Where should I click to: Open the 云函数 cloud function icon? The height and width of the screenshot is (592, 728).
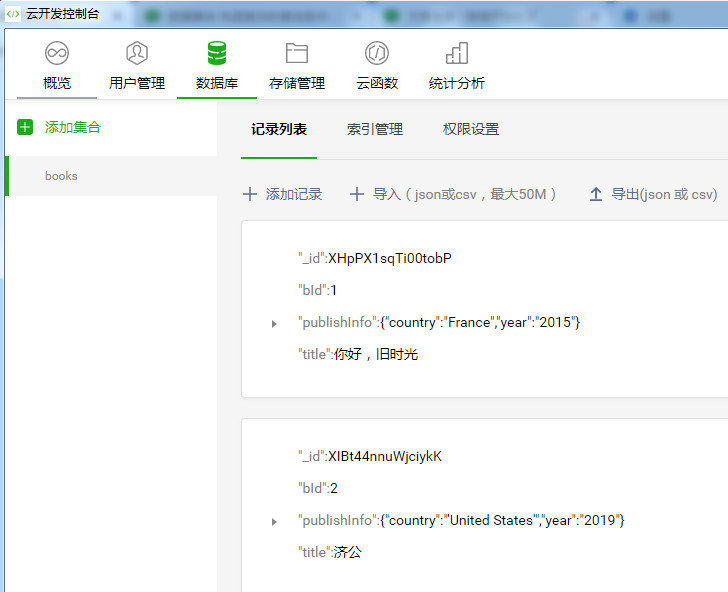(377, 53)
